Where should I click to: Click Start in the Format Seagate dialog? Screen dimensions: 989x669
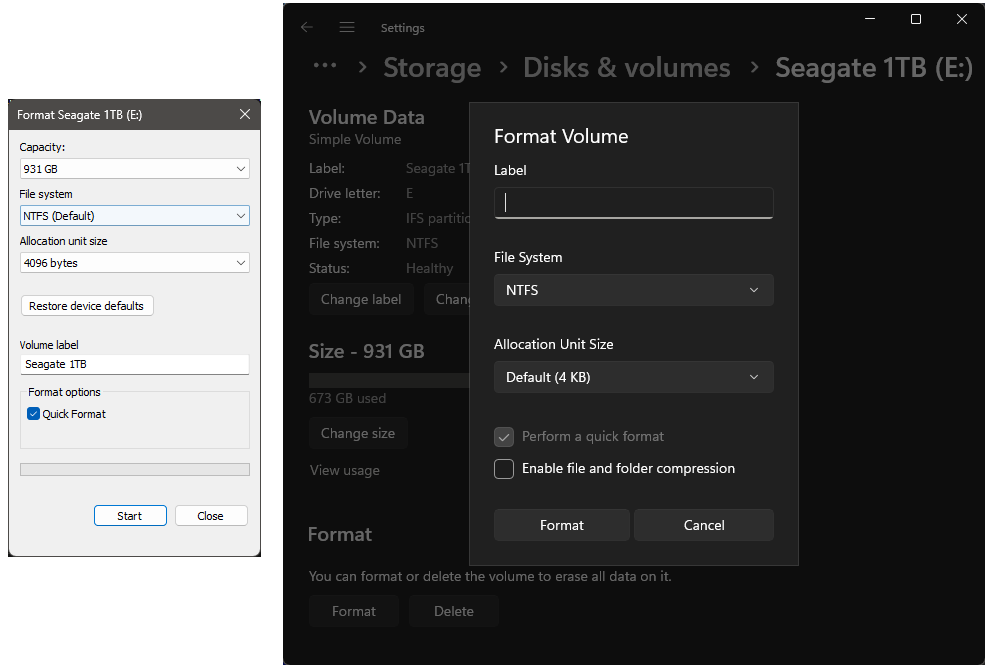tap(130, 516)
